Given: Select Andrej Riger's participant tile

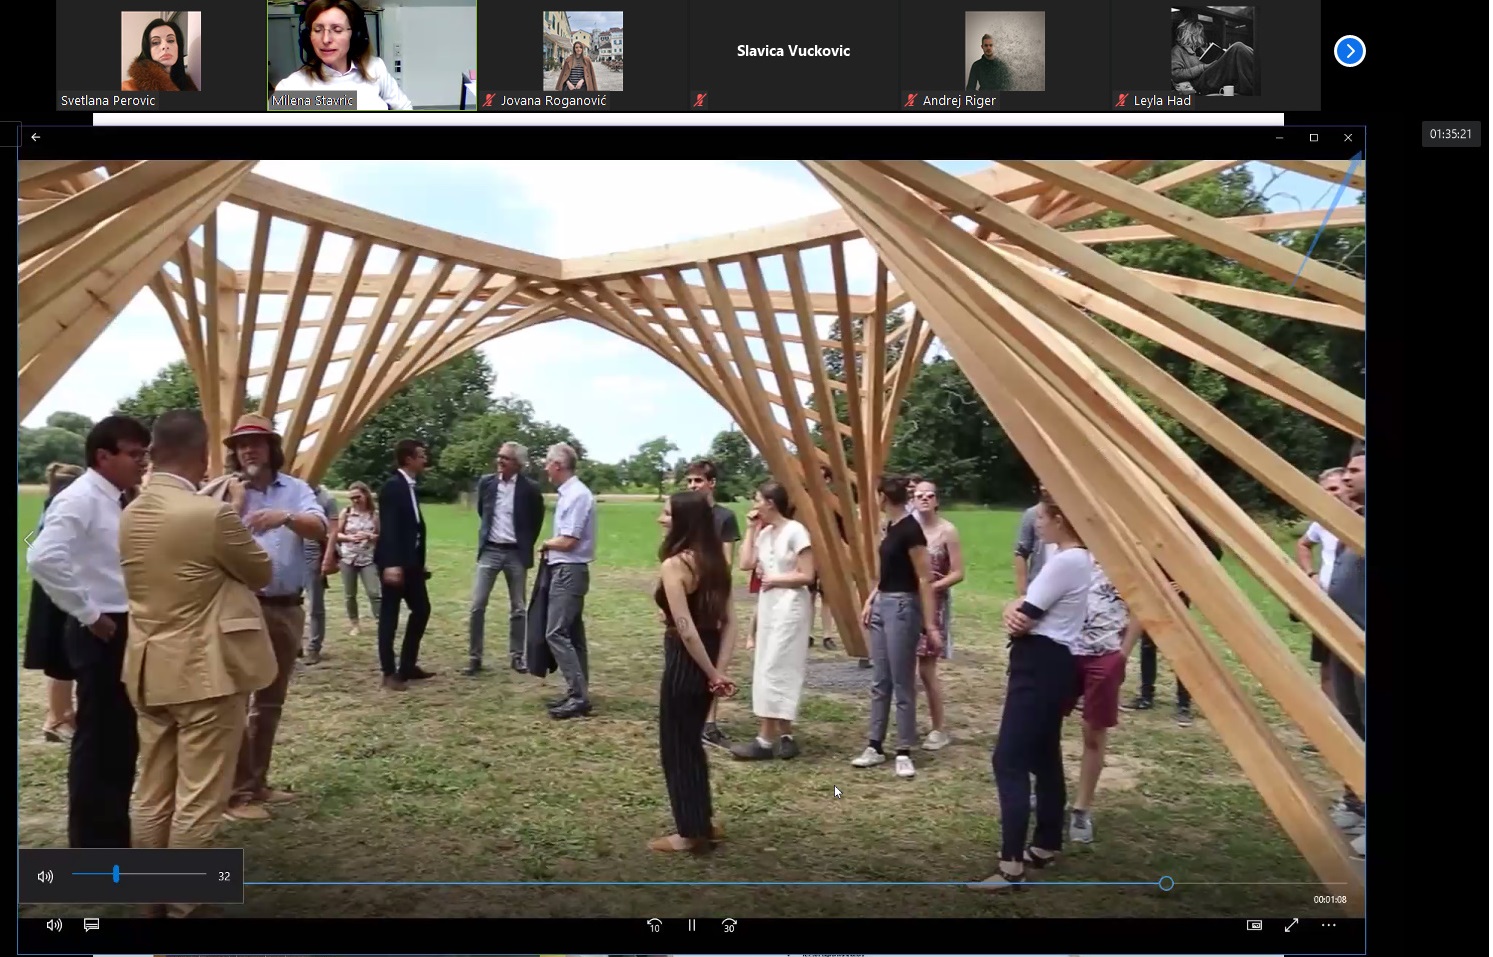Looking at the screenshot, I should [x=1005, y=55].
